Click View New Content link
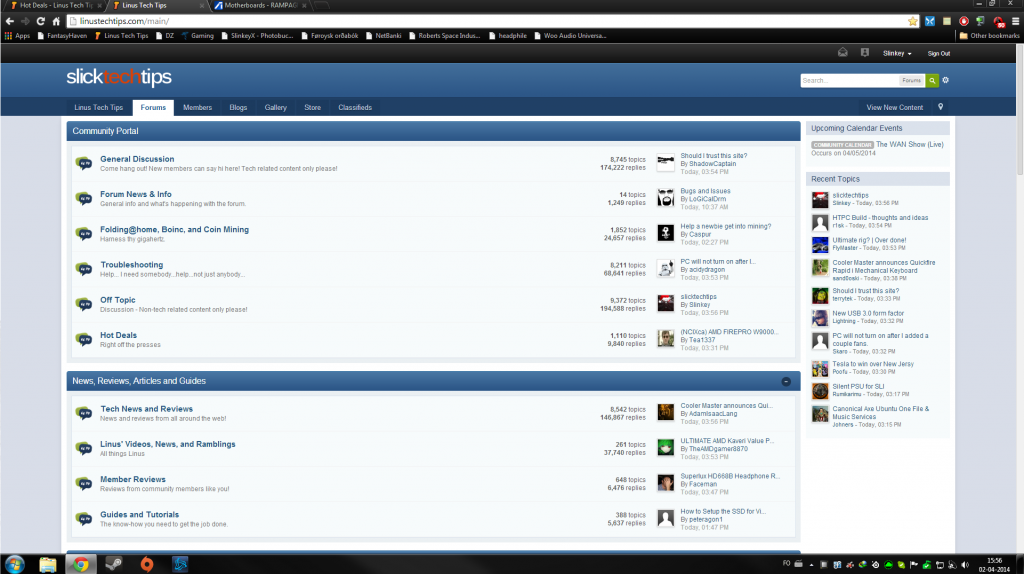The height and width of the screenshot is (574, 1024). click(x=895, y=108)
